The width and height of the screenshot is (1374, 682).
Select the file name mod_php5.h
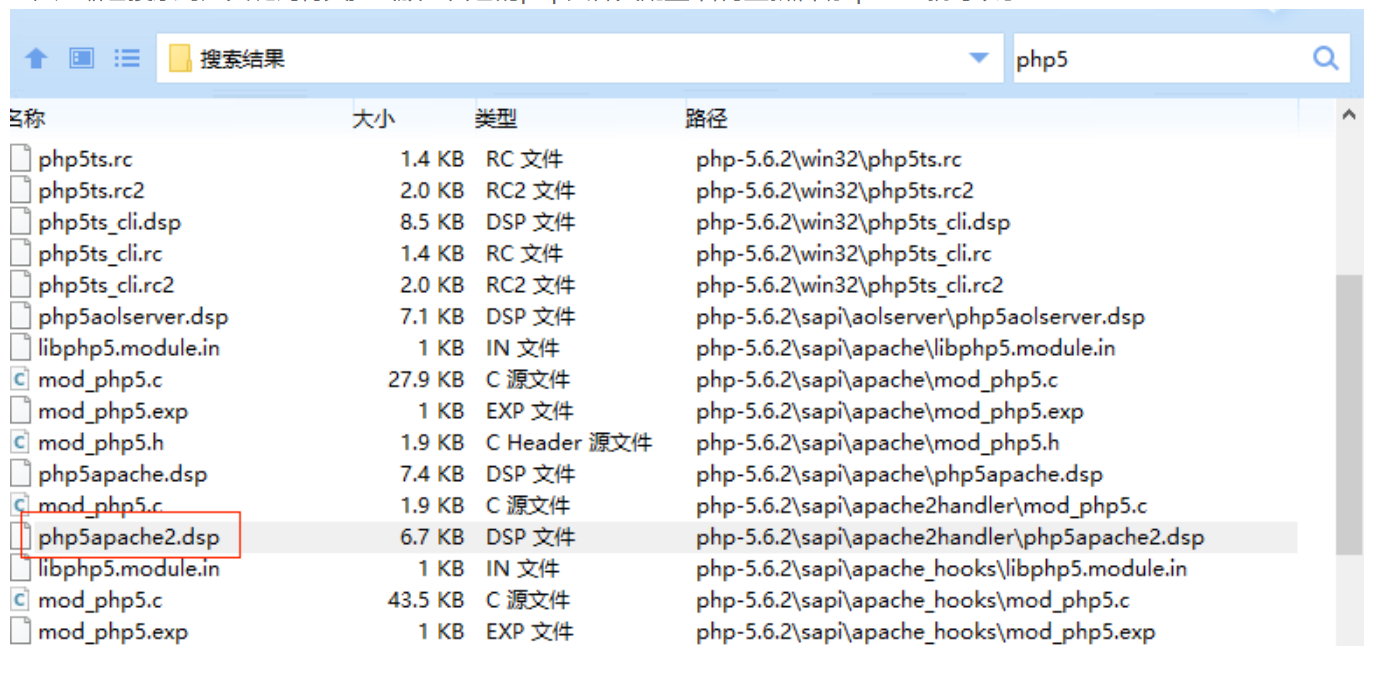pyautogui.click(x=101, y=442)
